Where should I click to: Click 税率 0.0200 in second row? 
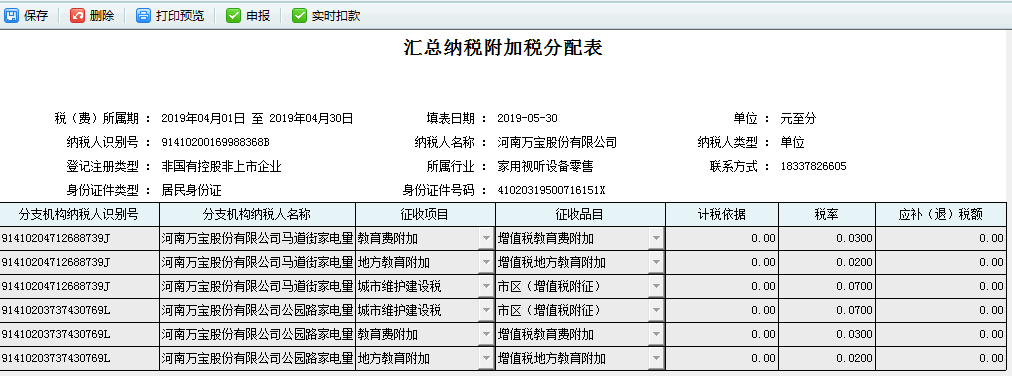pyautogui.click(x=827, y=263)
